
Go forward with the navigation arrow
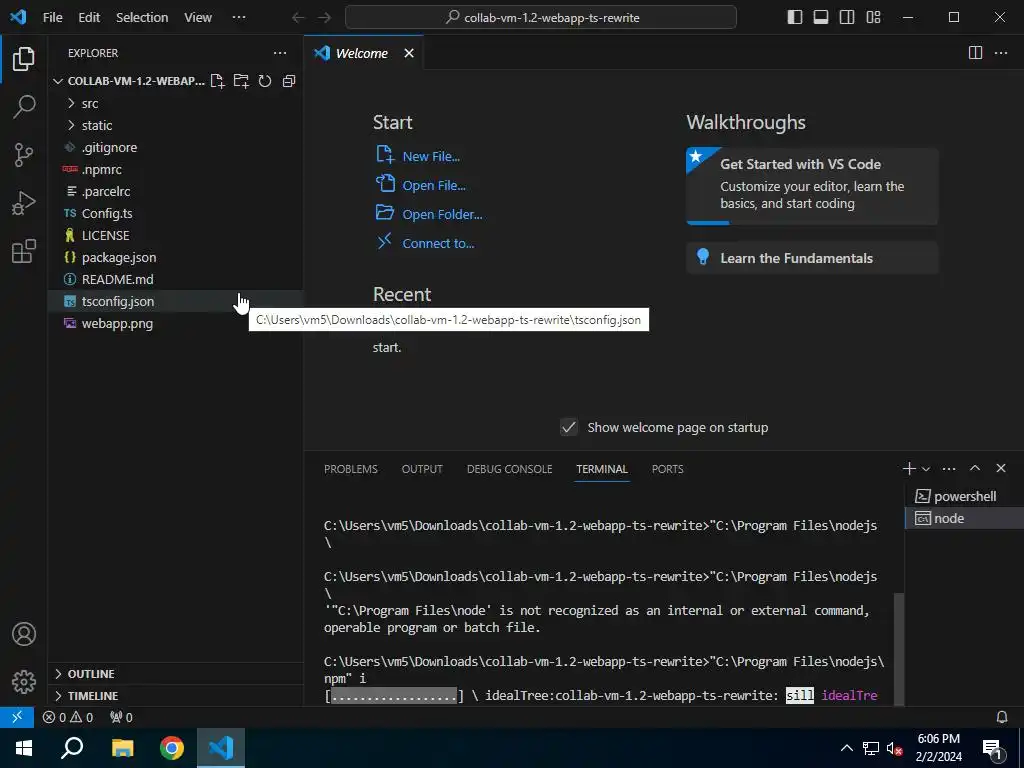(324, 18)
